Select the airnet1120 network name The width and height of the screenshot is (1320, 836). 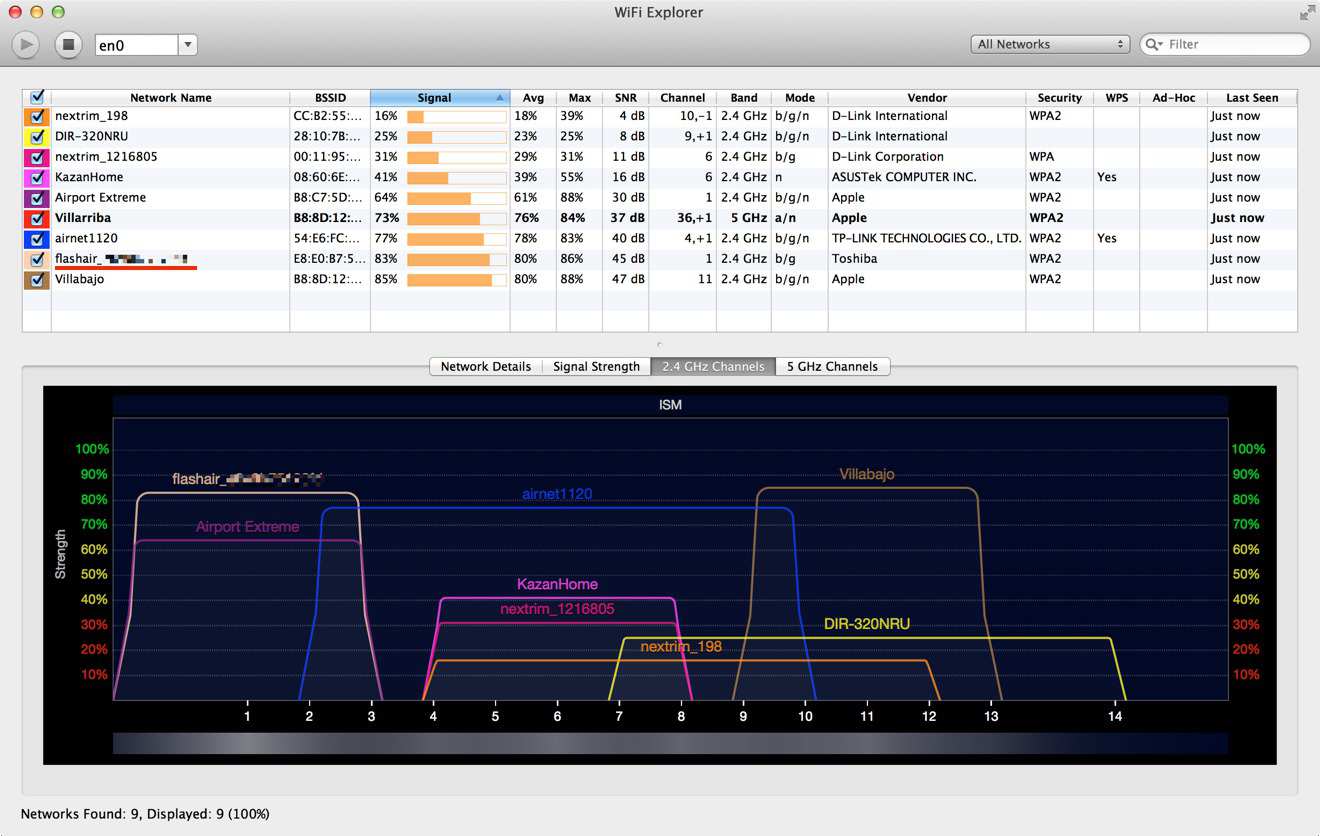tap(86, 239)
